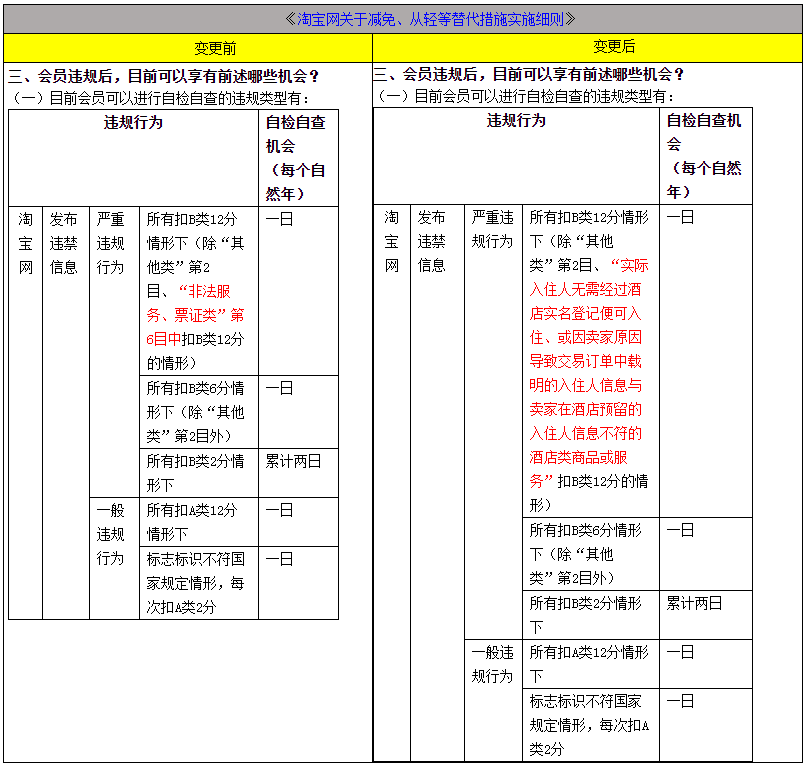Click 所有扣A类12分情形下 cell in 变更后 table

591,664
